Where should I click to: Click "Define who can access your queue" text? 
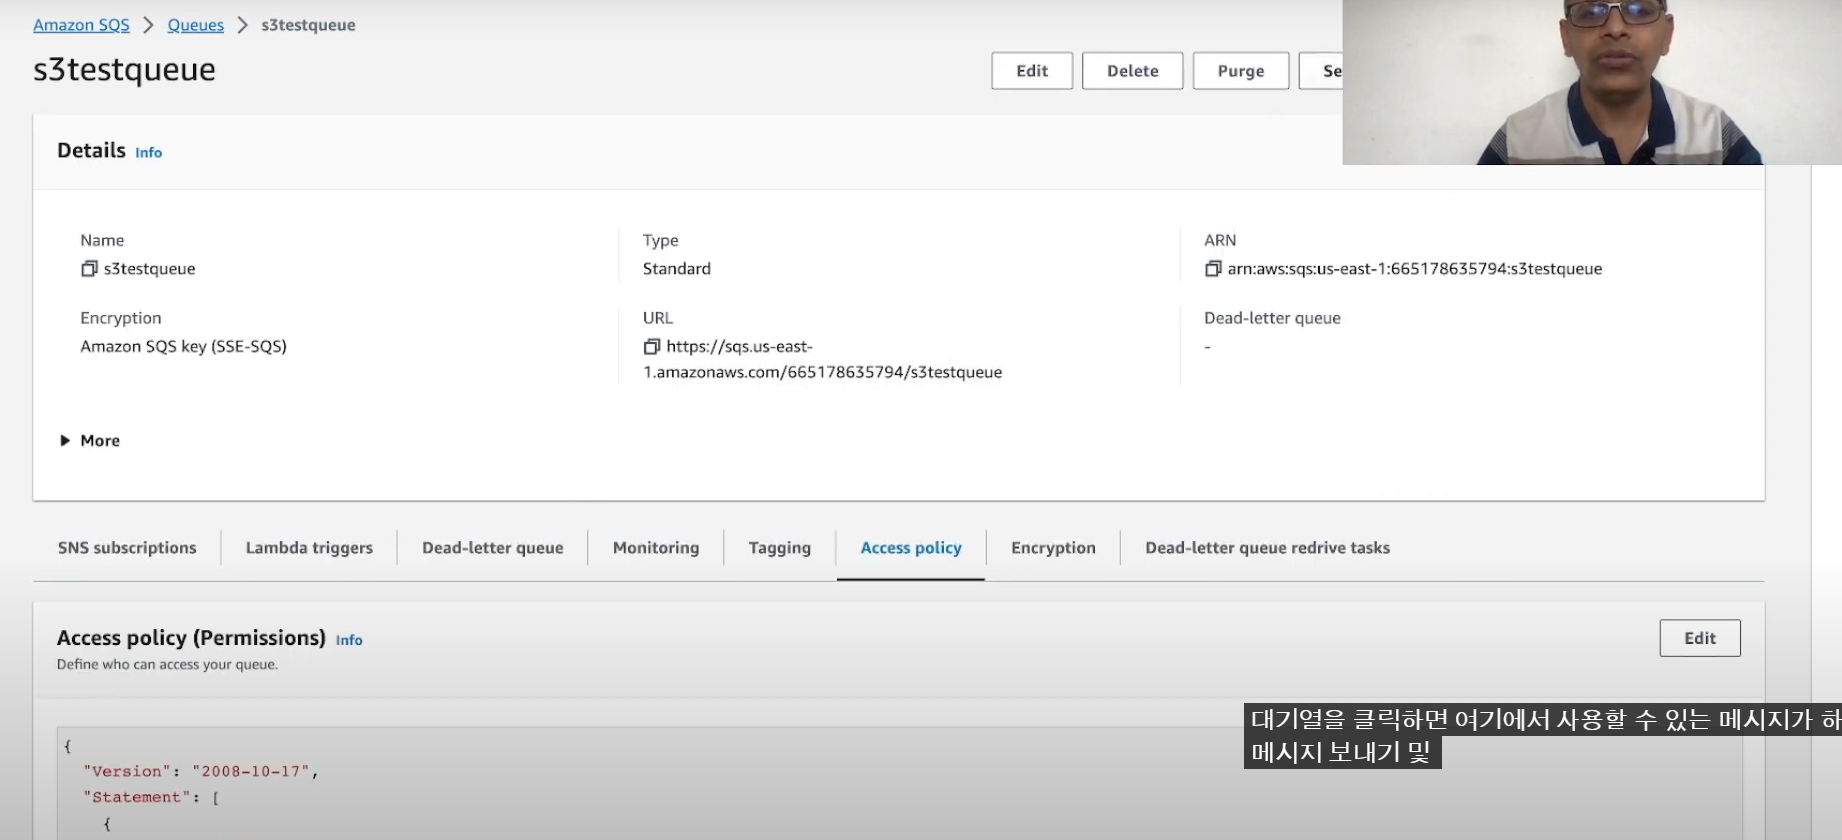167,665
